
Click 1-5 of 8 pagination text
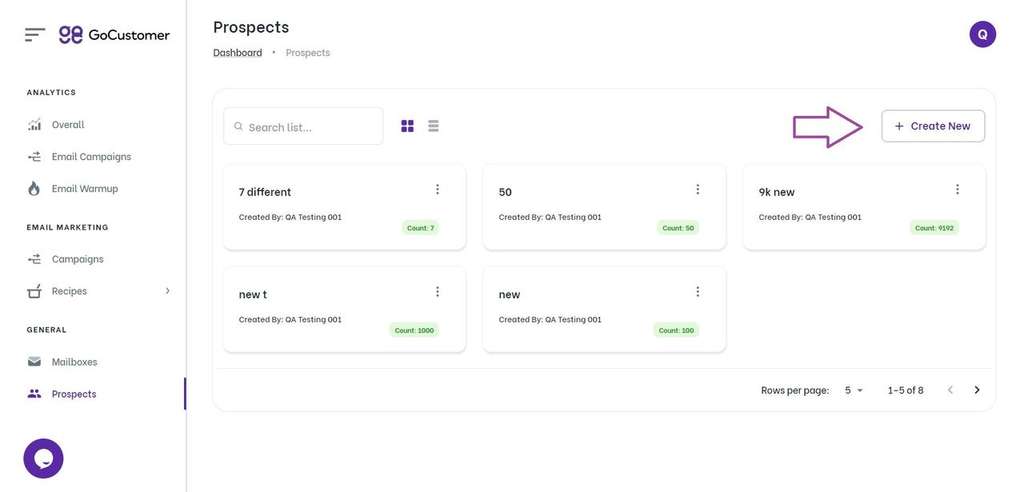click(905, 390)
